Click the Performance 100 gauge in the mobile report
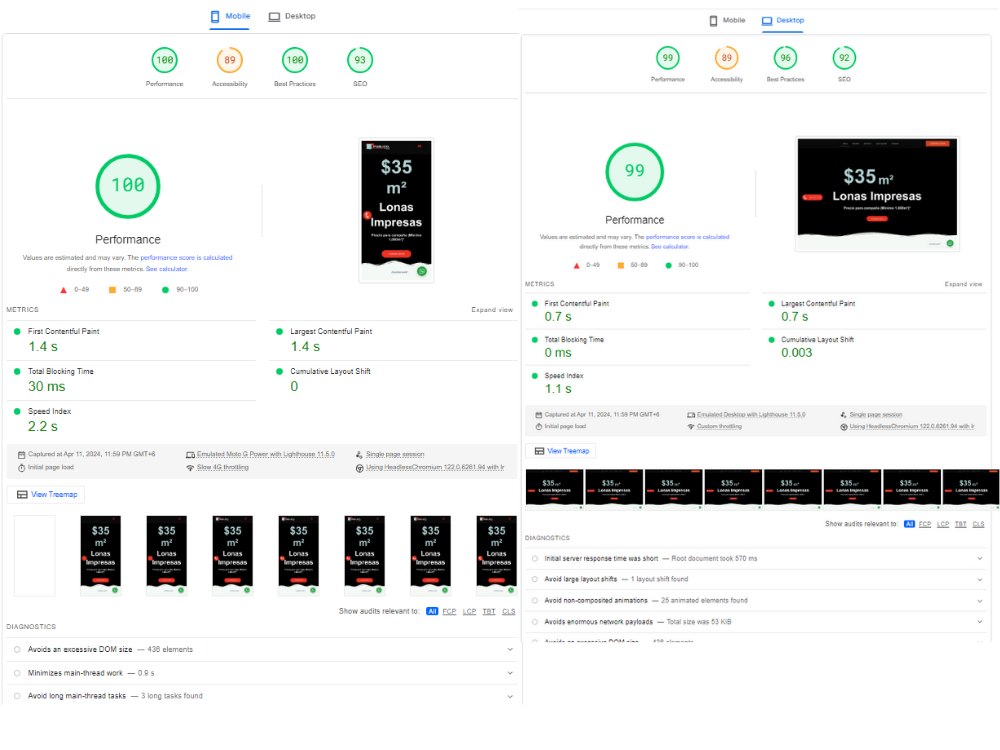The height and width of the screenshot is (750, 1000). click(x=165, y=60)
